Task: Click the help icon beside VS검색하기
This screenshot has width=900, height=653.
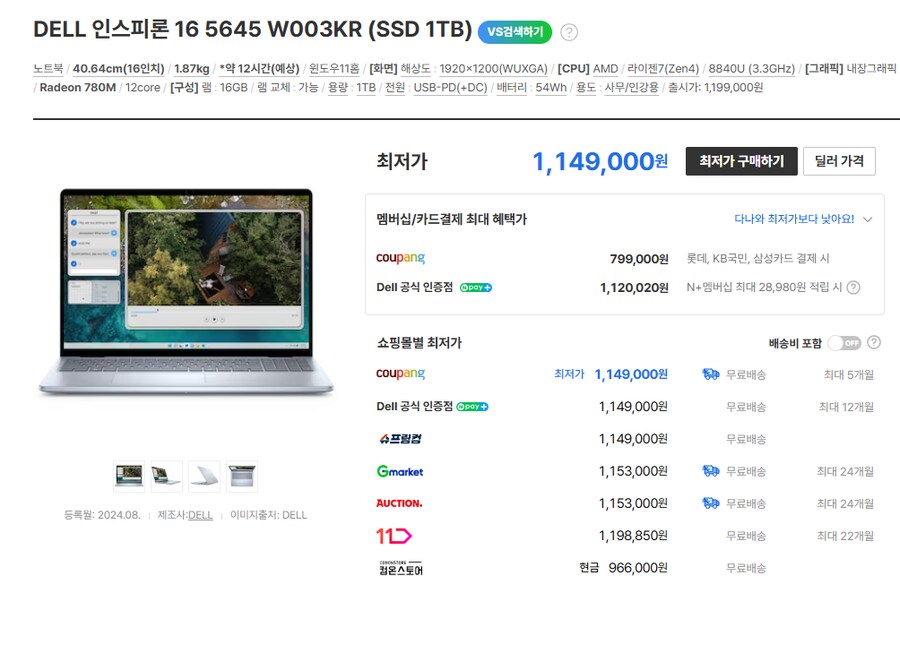Action: tap(569, 32)
